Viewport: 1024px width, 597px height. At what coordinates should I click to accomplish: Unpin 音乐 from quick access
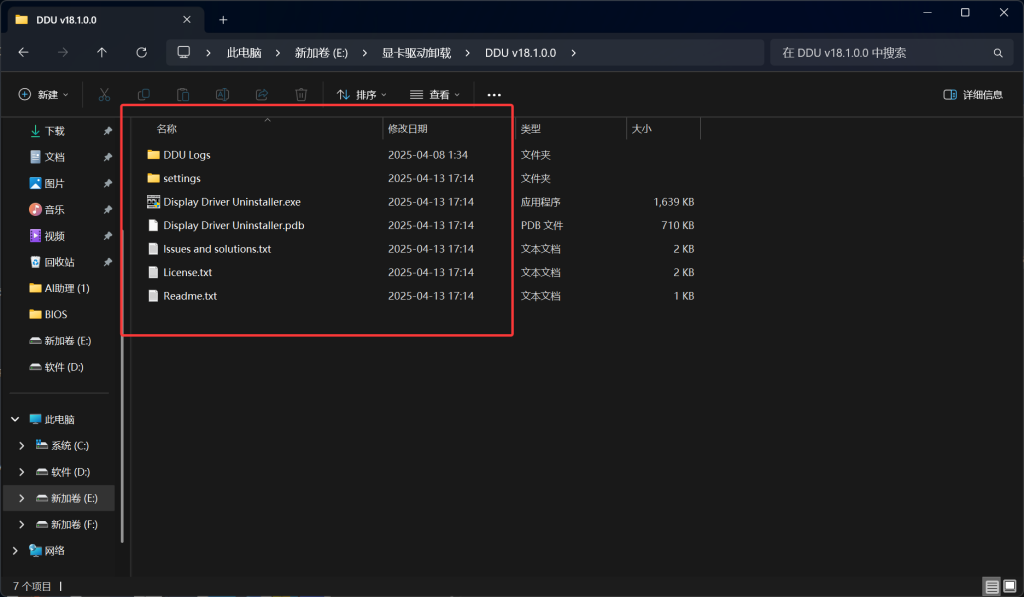click(x=108, y=210)
